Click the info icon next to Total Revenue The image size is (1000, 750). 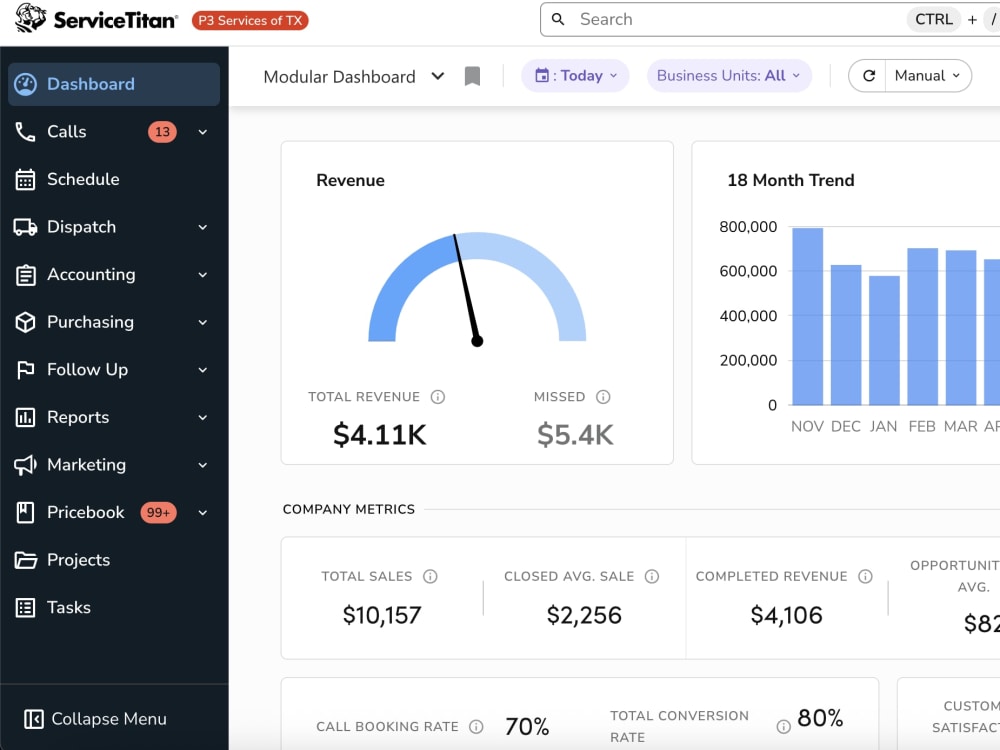pyautogui.click(x=438, y=397)
